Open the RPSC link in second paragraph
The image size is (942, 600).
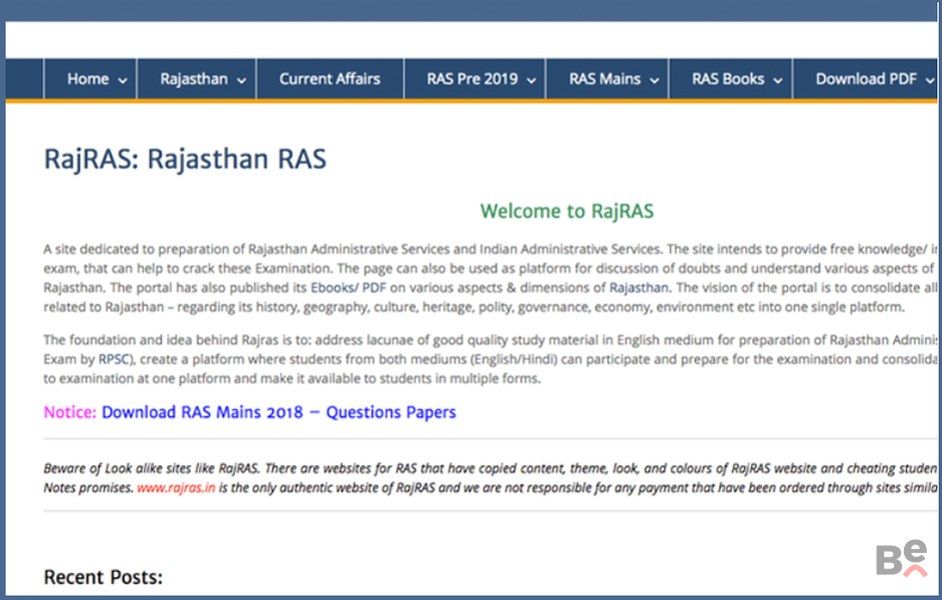coord(115,358)
